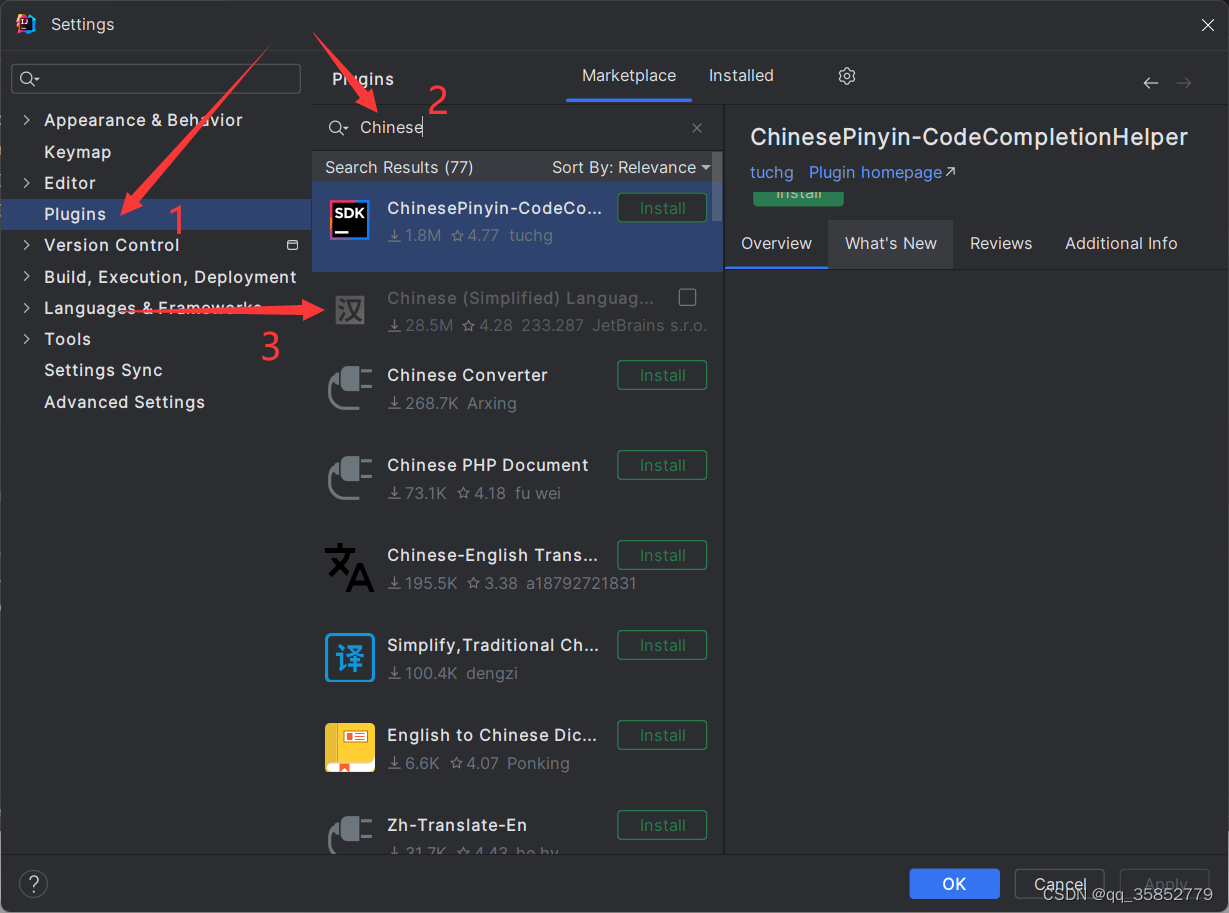The image size is (1229, 913).
Task: Click Version Control project-level indicator icon
Action: point(292,245)
